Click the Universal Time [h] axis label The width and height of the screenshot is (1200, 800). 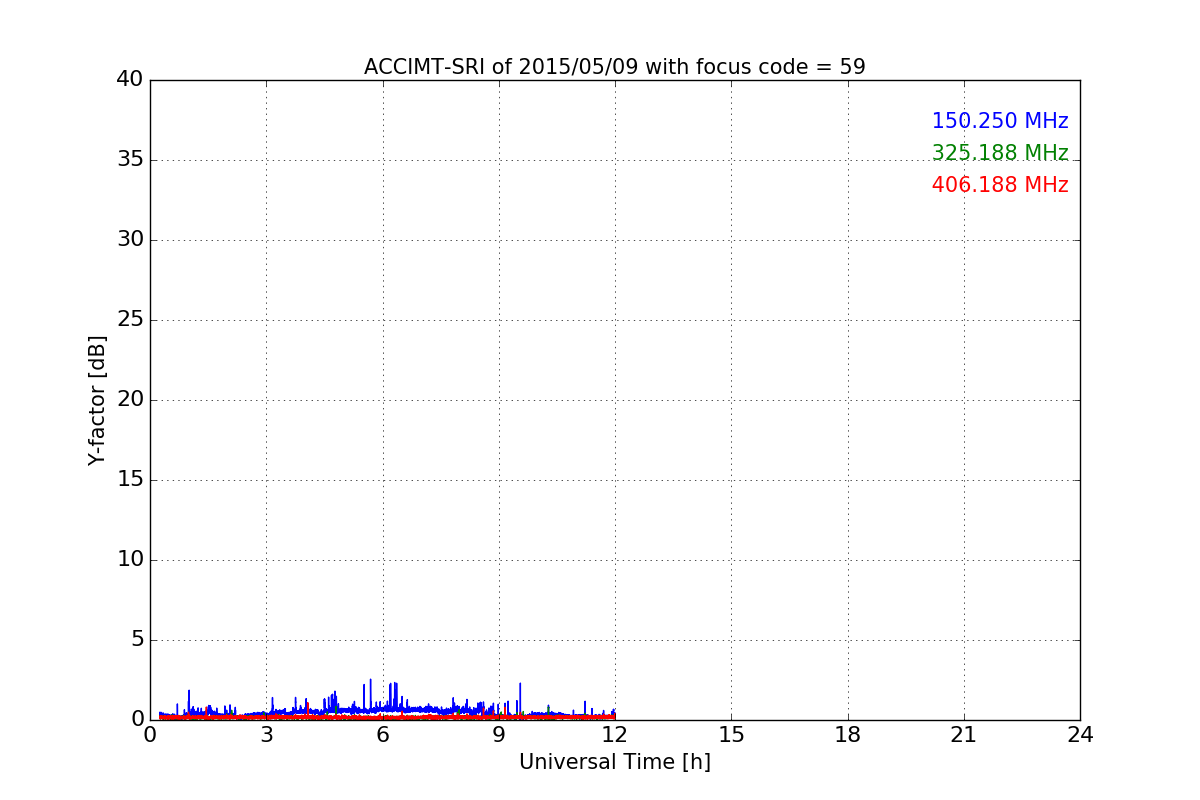coord(614,762)
